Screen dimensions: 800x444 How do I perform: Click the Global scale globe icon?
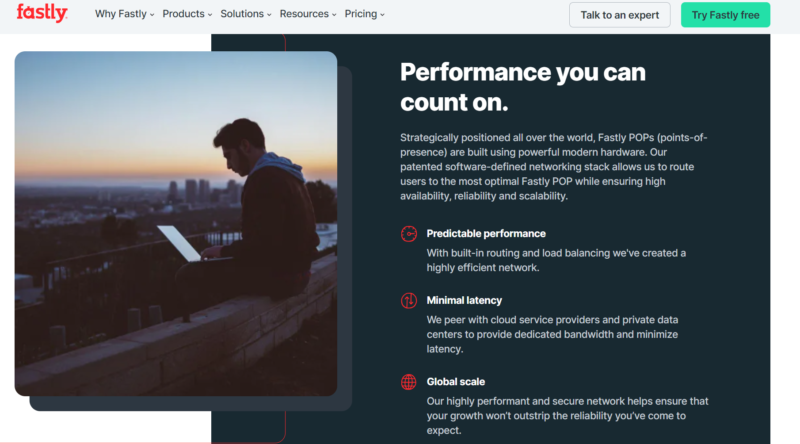(x=408, y=381)
